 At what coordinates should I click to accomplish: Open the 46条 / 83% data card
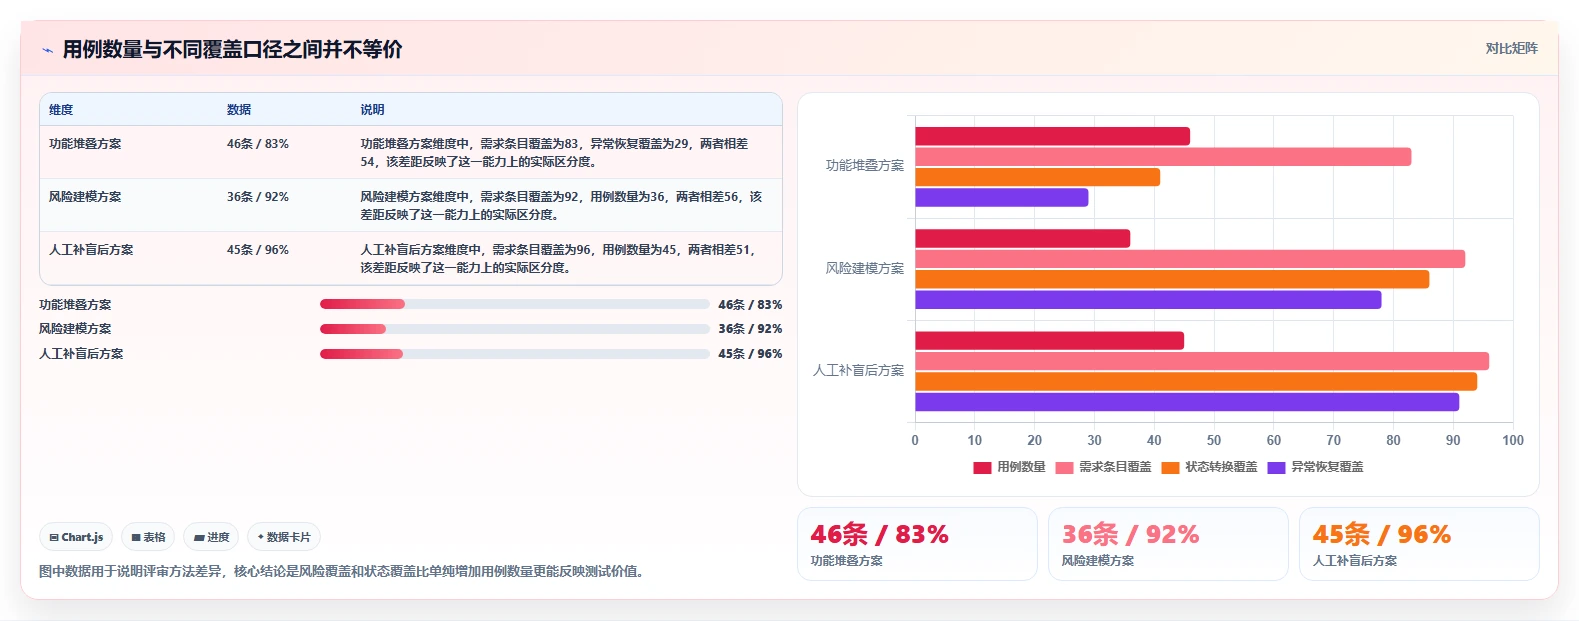(x=917, y=544)
